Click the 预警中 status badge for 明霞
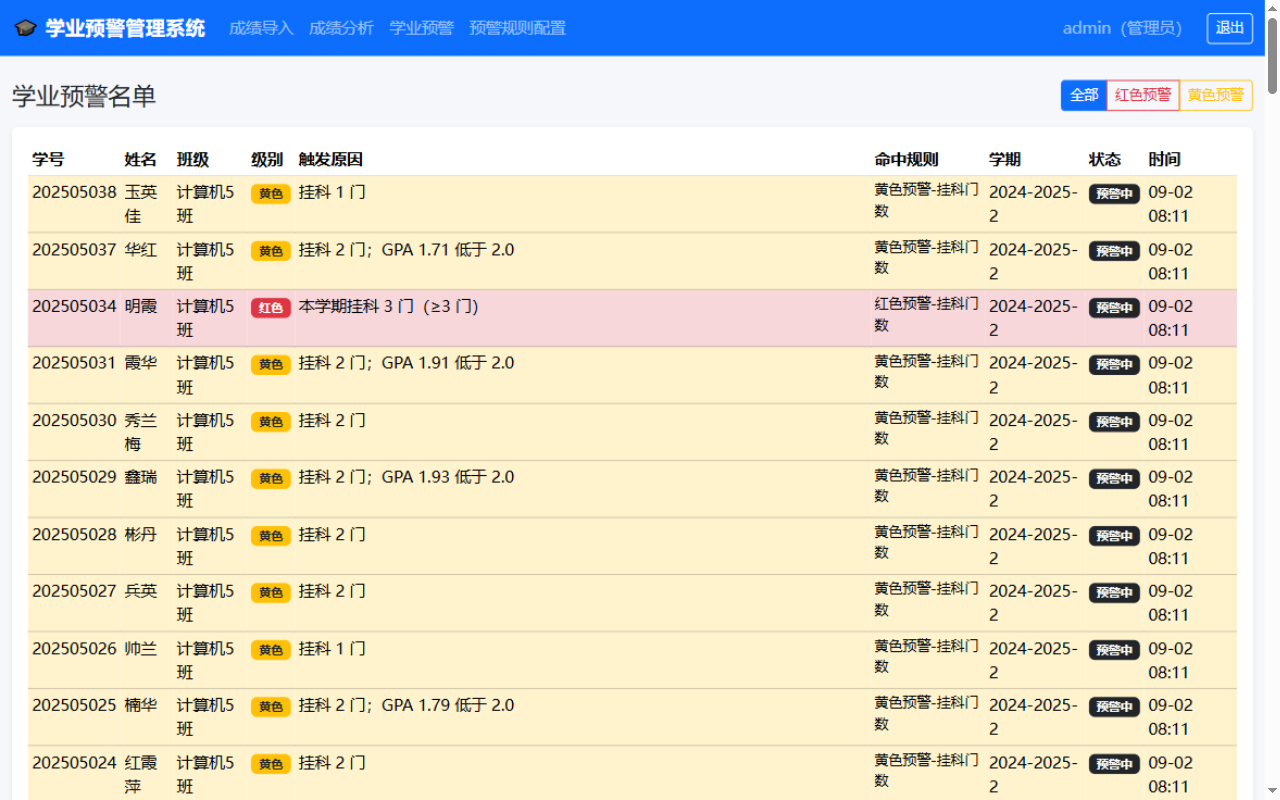Image resolution: width=1280 pixels, height=800 pixels. tap(1114, 308)
